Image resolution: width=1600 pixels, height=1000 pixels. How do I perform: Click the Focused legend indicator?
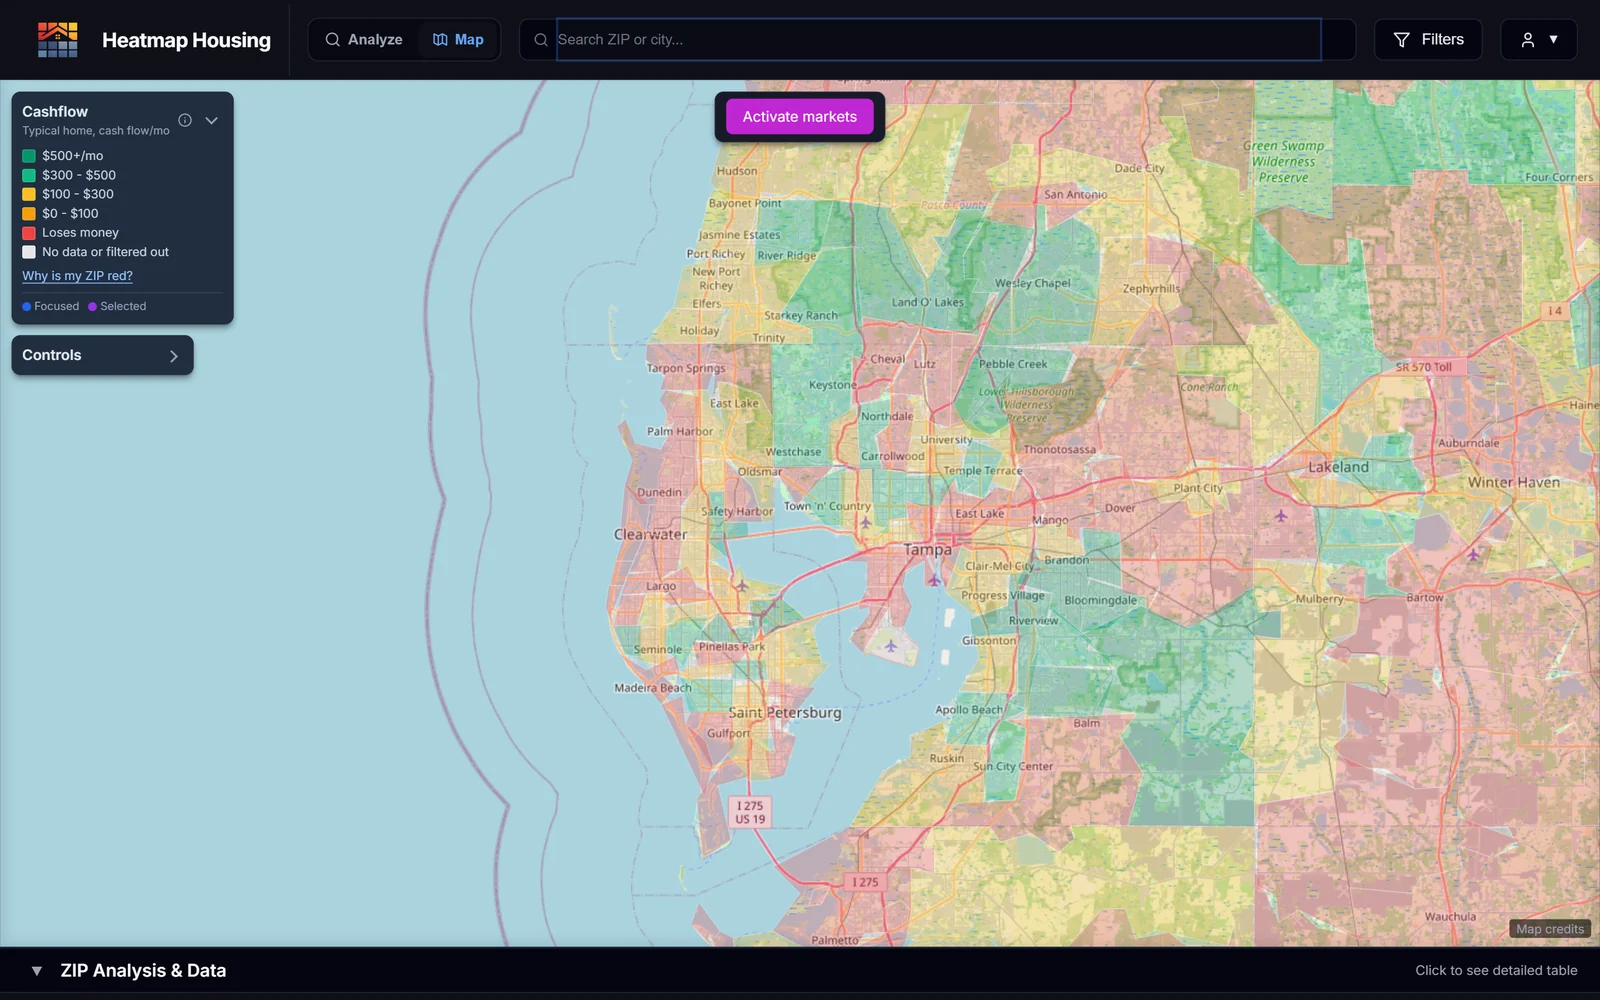50,307
